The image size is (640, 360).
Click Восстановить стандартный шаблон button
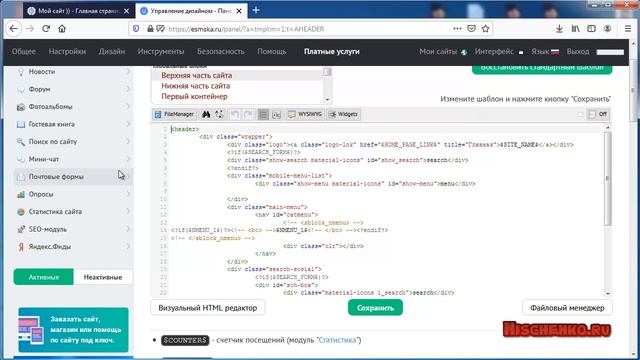[x=542, y=69]
